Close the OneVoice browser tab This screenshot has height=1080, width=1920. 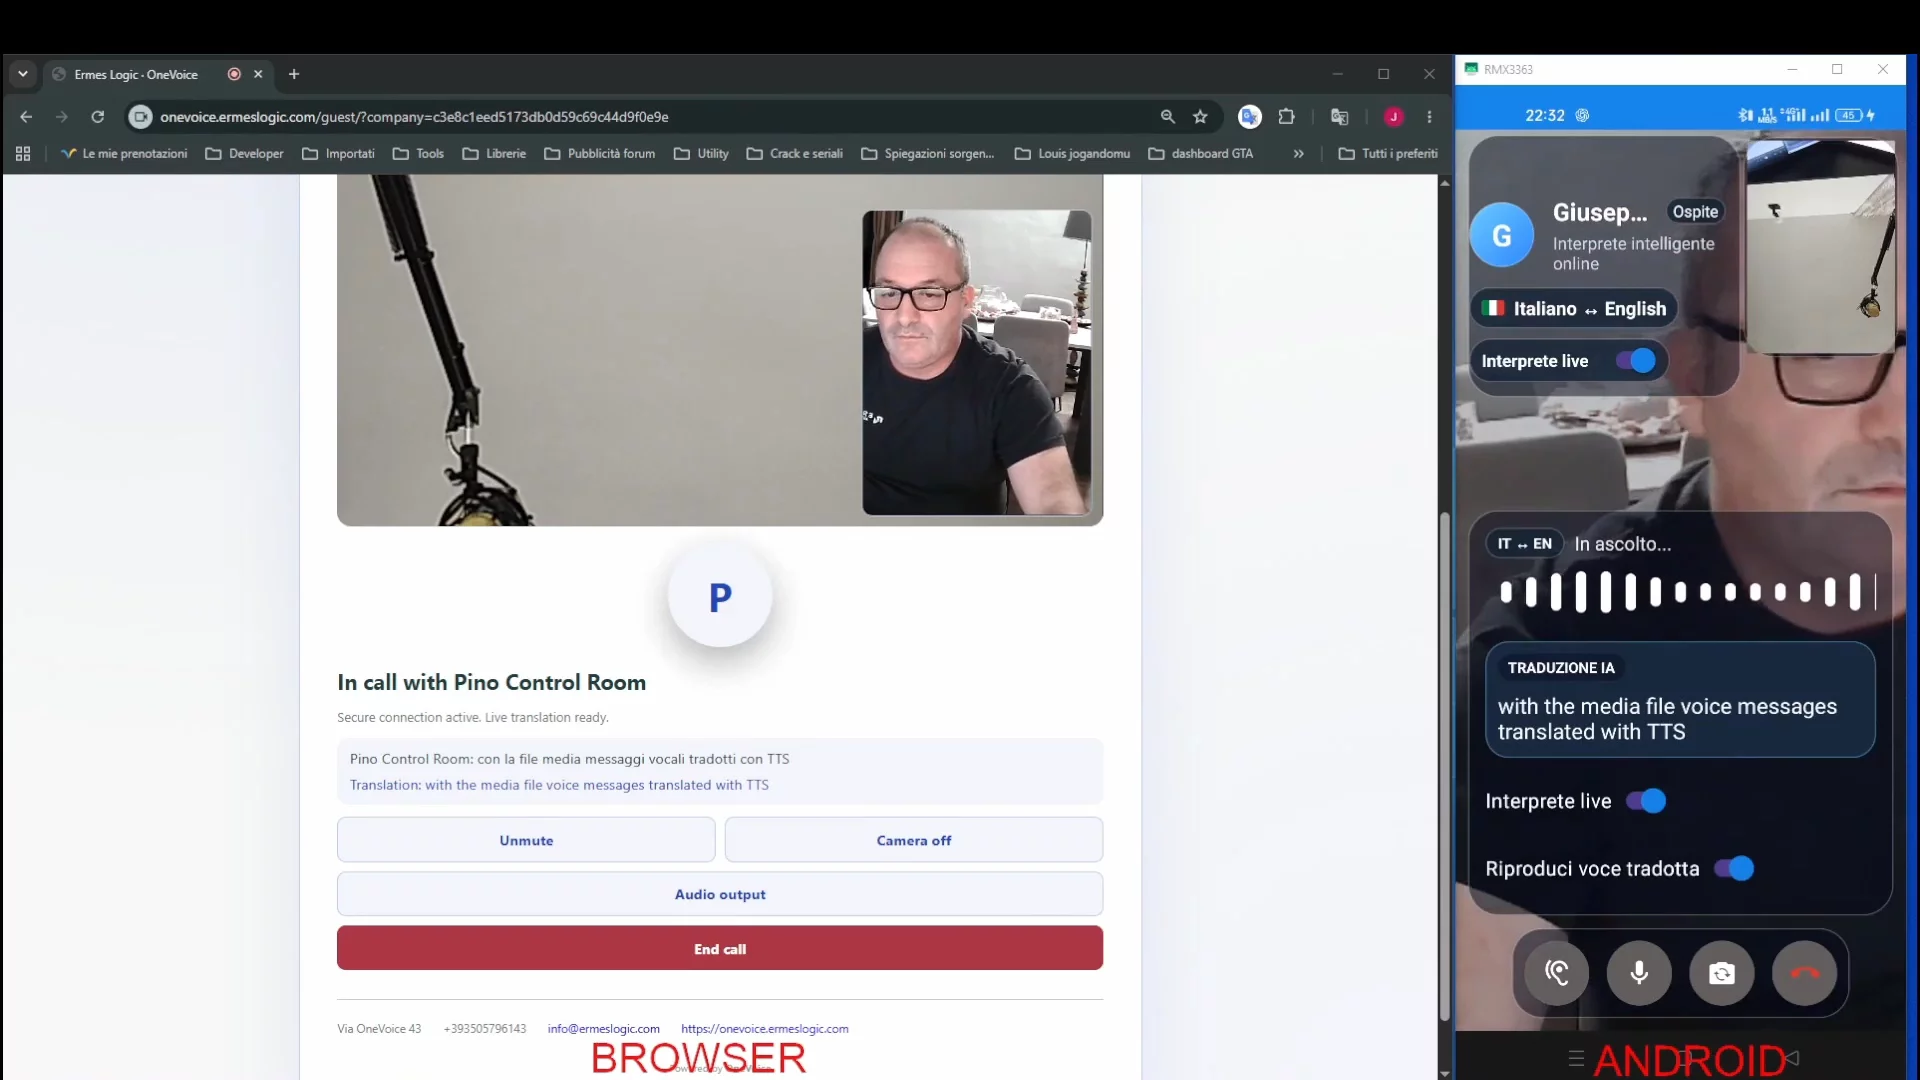pyautogui.click(x=258, y=74)
